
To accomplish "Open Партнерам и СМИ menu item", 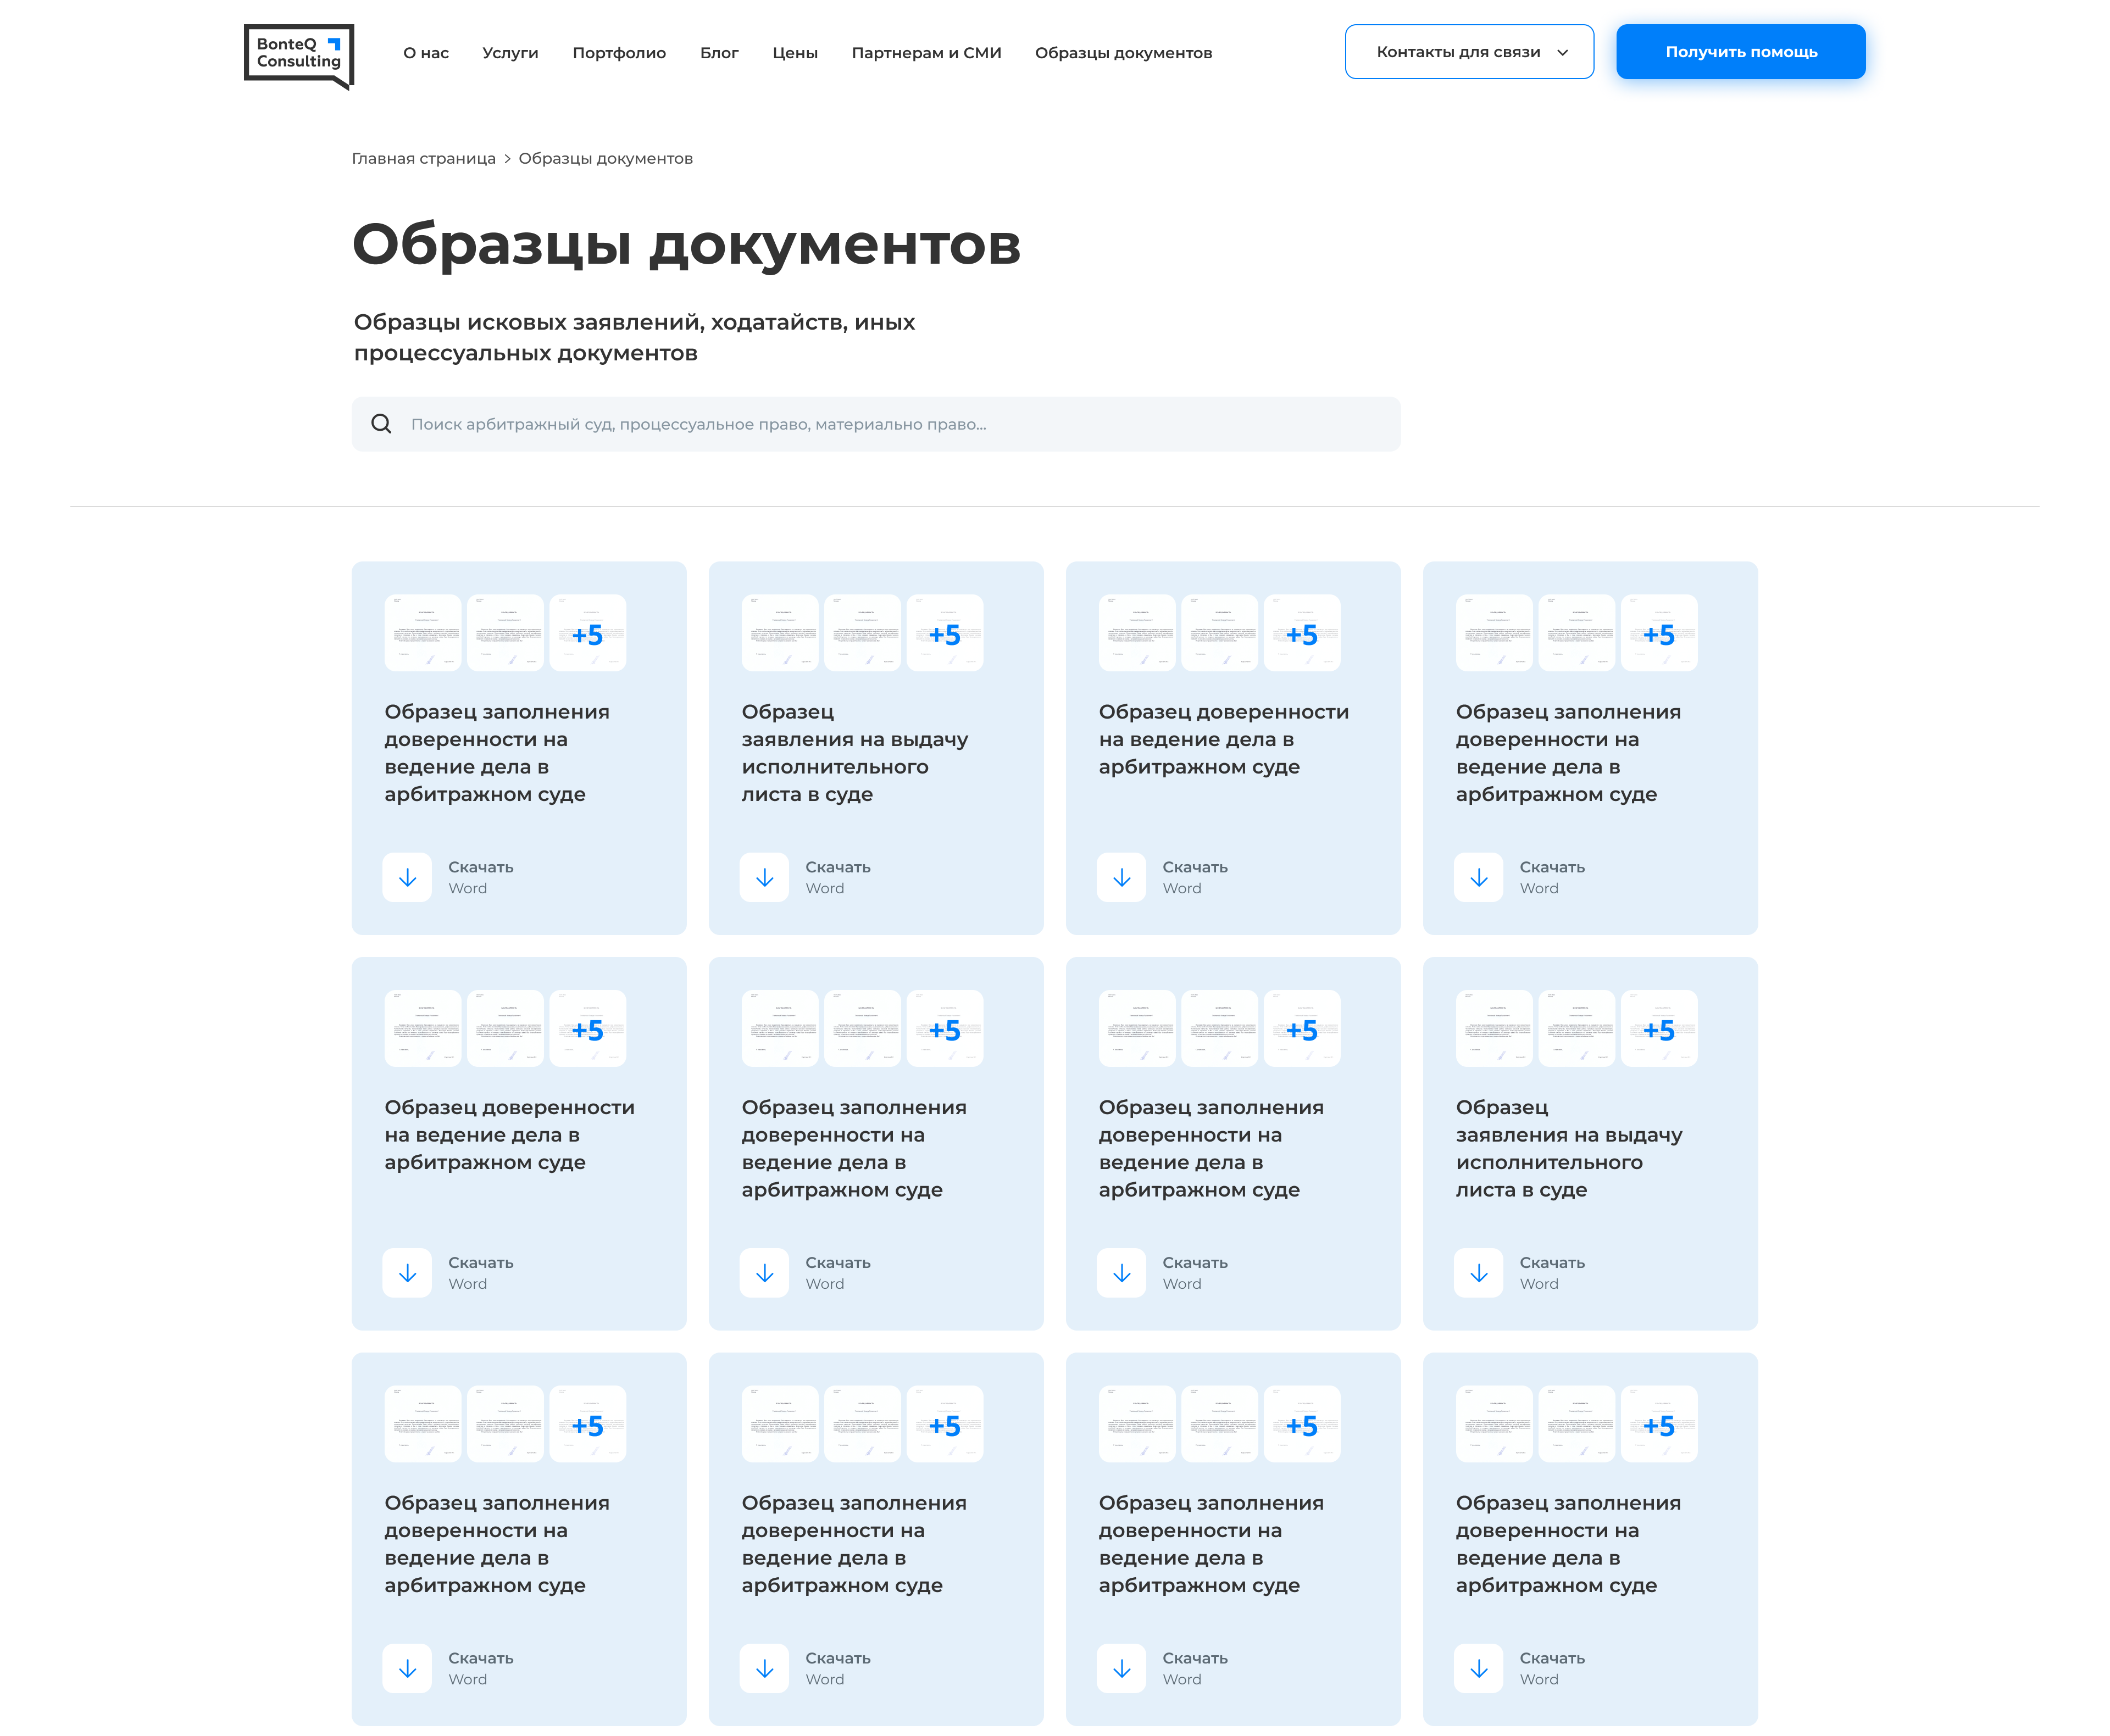I will (926, 53).
